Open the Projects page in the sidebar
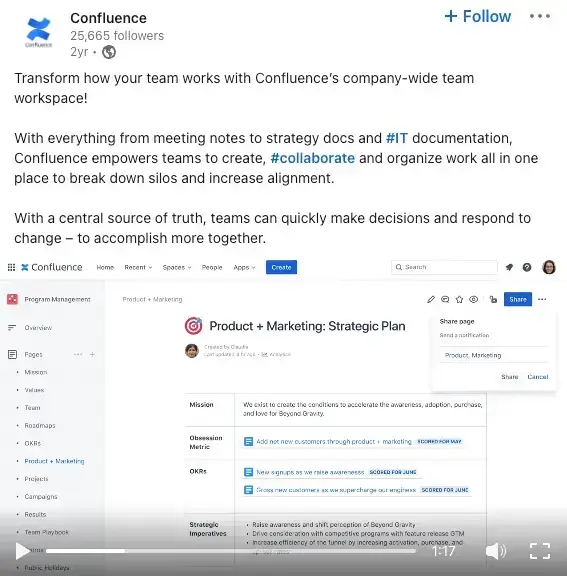This screenshot has width=567, height=576. (x=36, y=479)
